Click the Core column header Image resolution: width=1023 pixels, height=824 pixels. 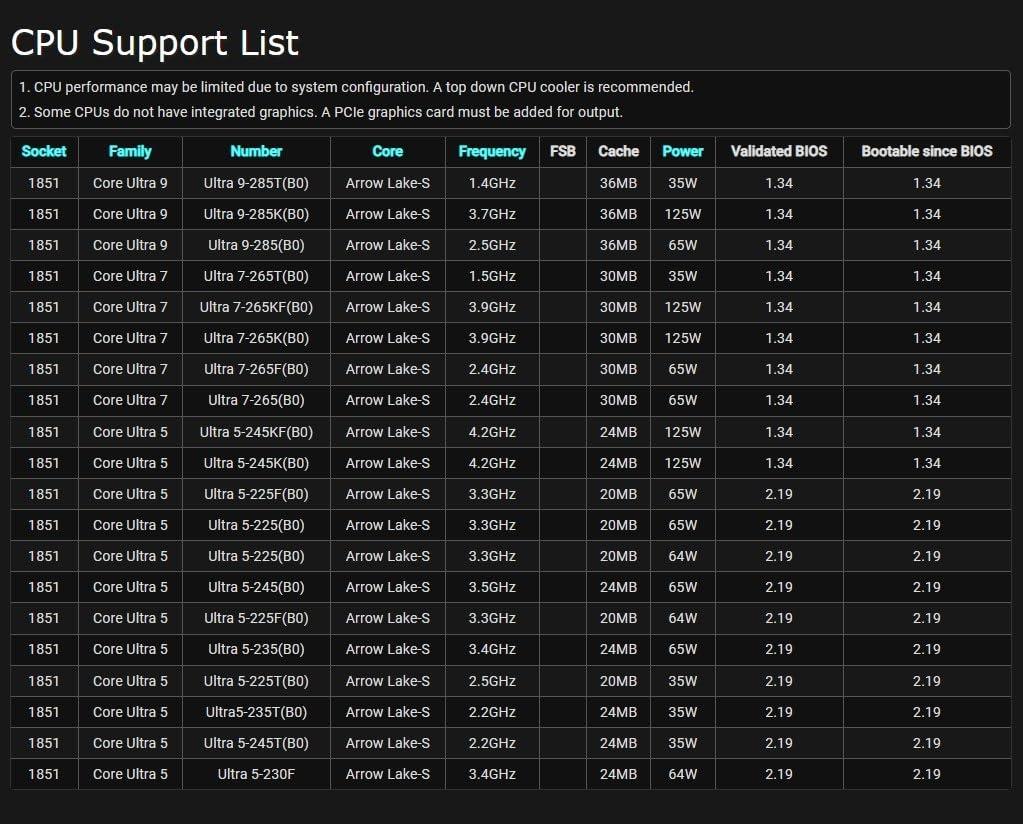[387, 151]
